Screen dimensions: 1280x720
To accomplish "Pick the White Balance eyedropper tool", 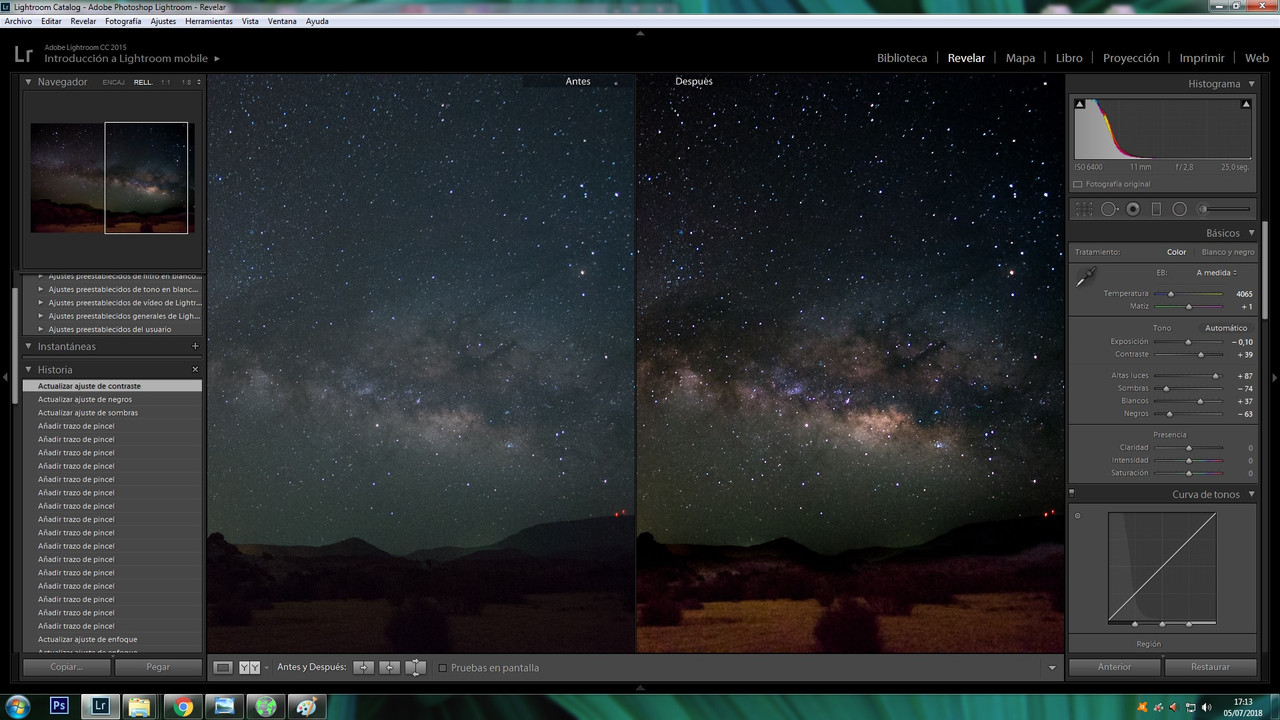I will pyautogui.click(x=1086, y=278).
